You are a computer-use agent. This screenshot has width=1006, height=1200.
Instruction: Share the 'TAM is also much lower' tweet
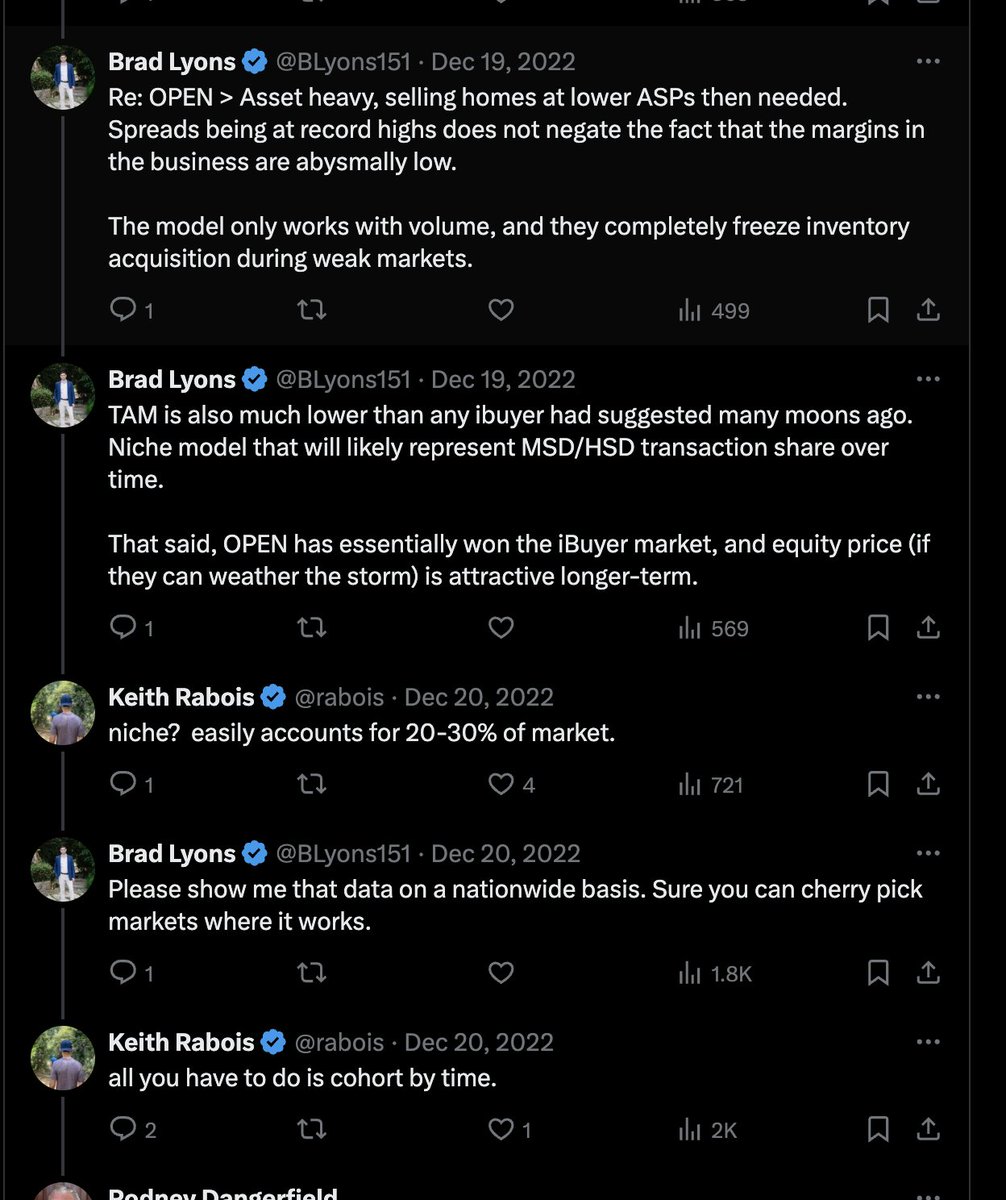coord(928,628)
